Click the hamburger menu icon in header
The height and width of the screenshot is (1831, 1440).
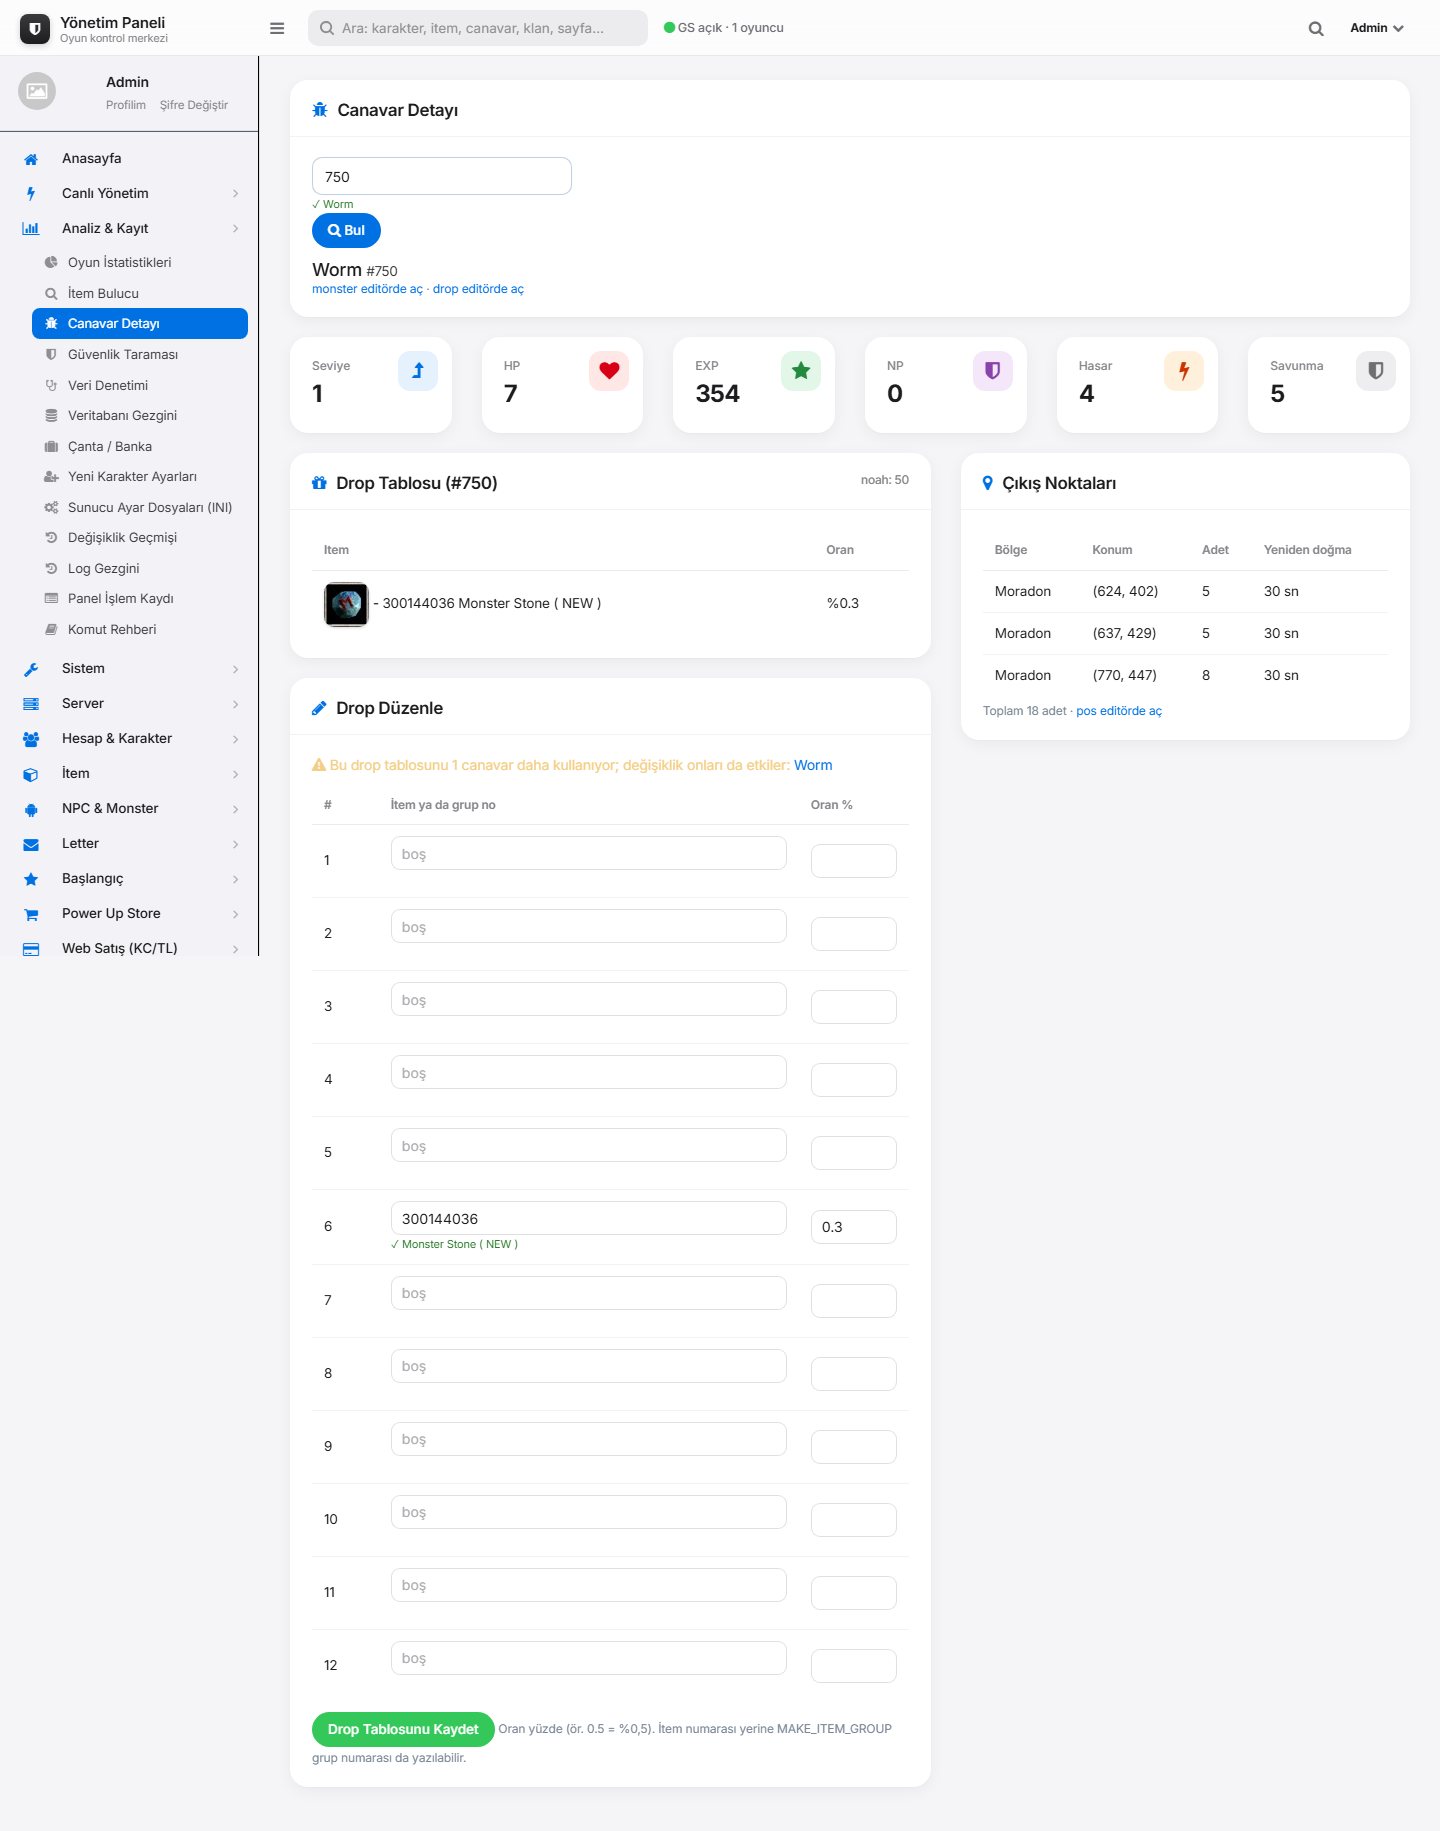coord(277,28)
